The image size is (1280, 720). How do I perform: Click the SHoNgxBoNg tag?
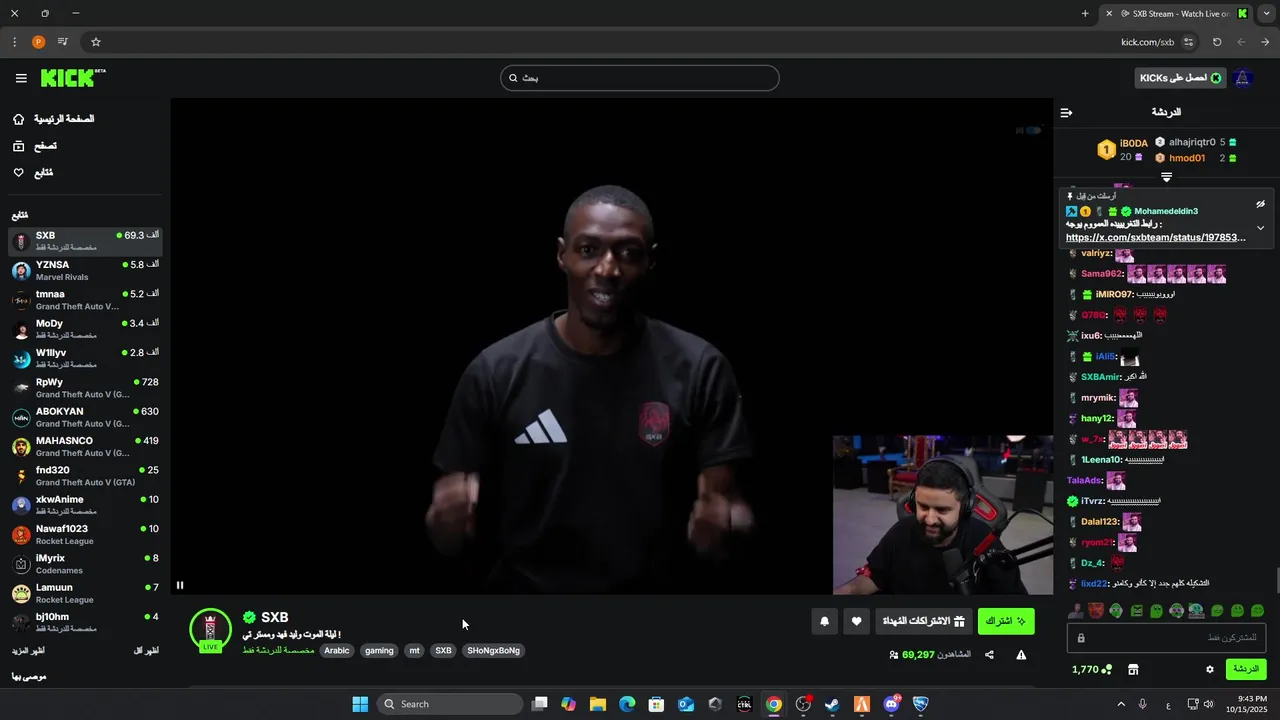point(494,650)
